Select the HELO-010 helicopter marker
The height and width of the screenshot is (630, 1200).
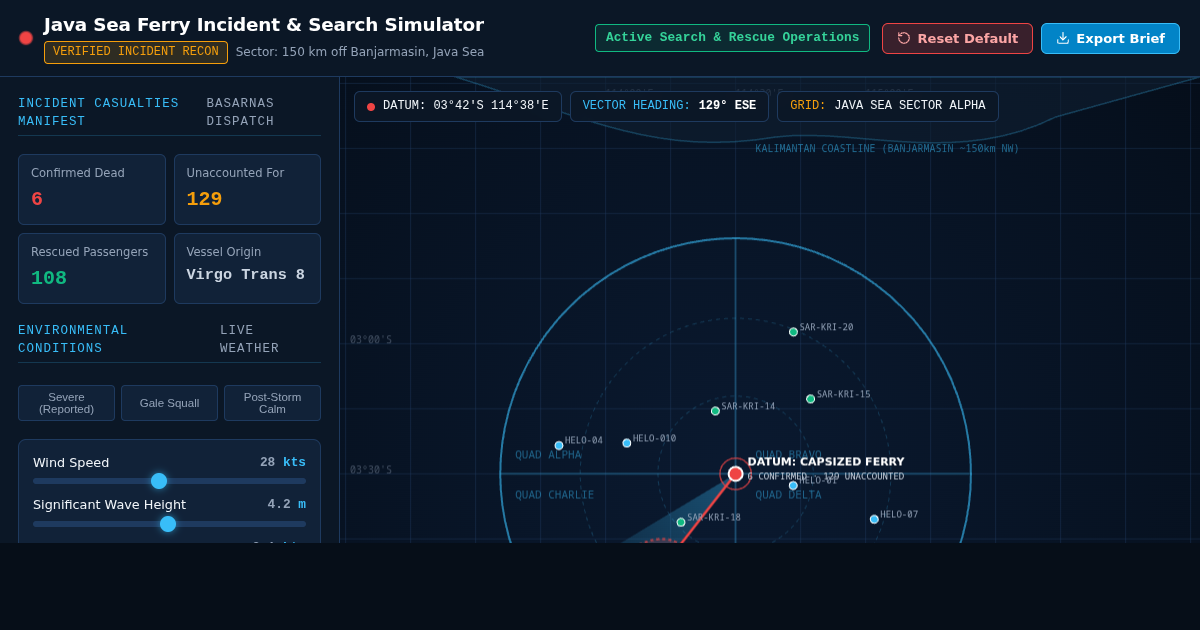click(627, 443)
